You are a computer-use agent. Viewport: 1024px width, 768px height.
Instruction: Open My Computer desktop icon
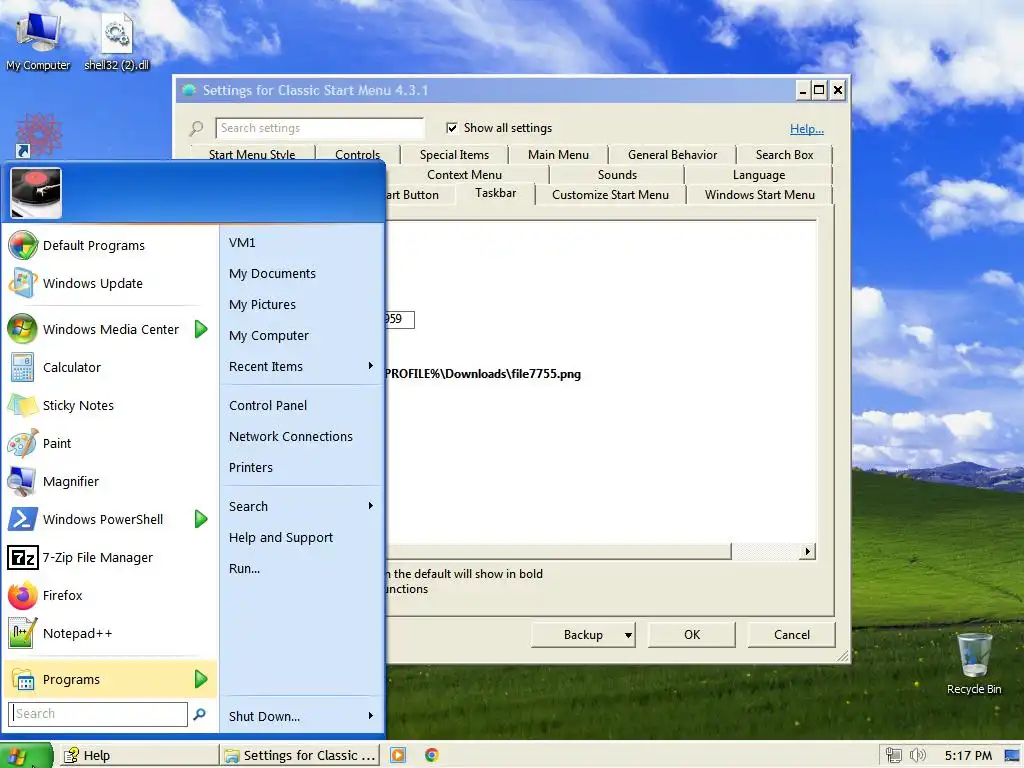point(38,40)
